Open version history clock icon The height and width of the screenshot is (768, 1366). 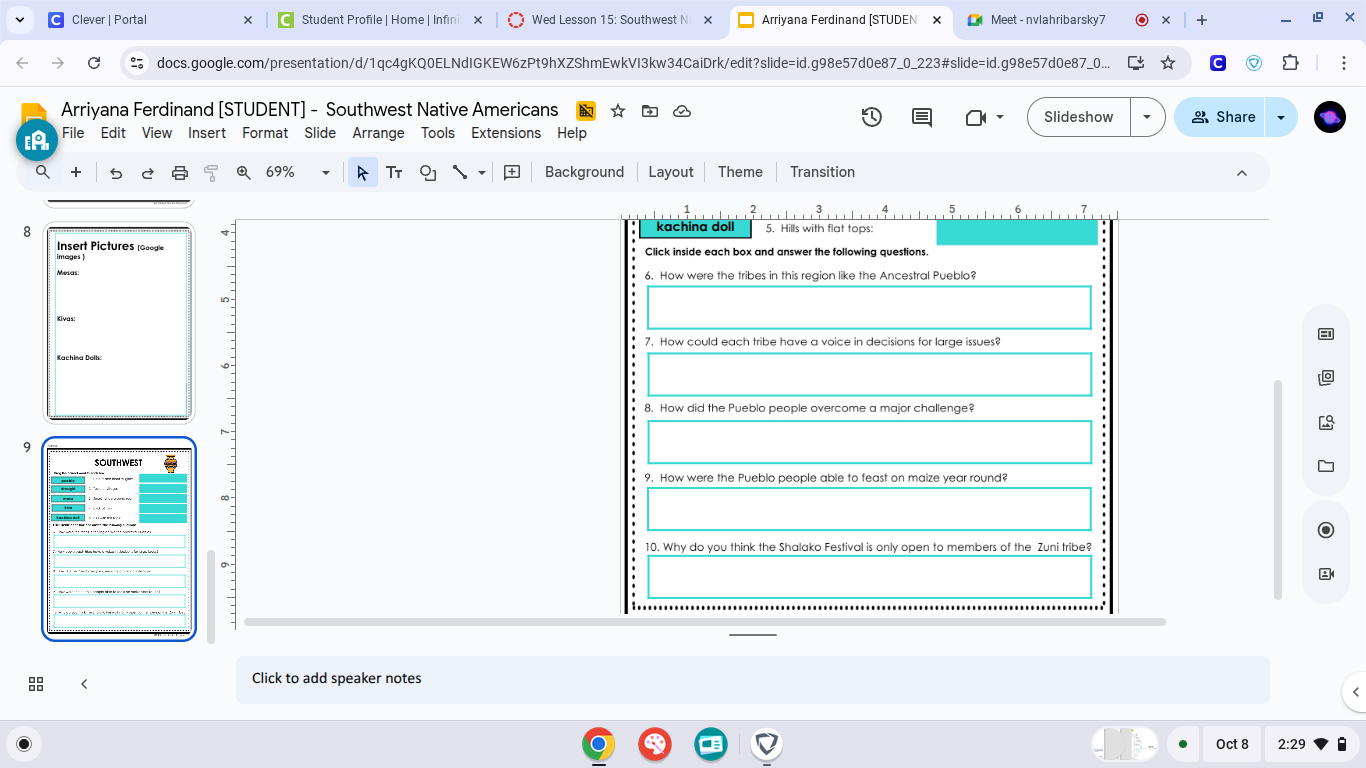(x=872, y=117)
